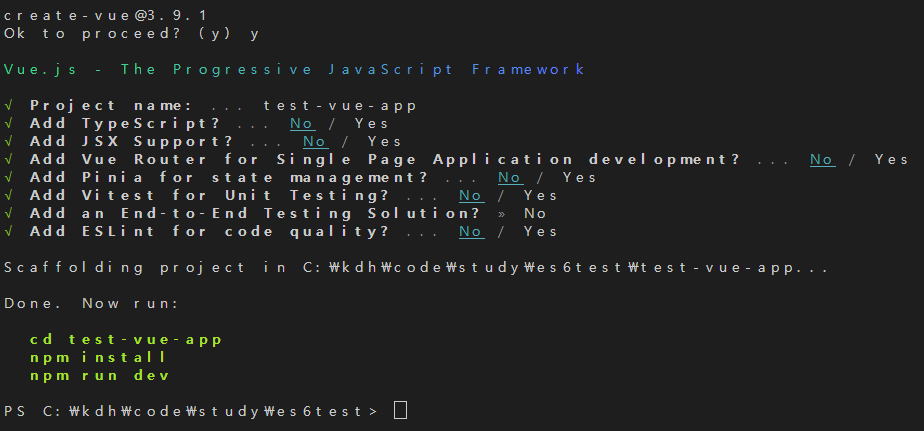
Task: Click the 'cd test-vue-app' command
Action: point(126,340)
